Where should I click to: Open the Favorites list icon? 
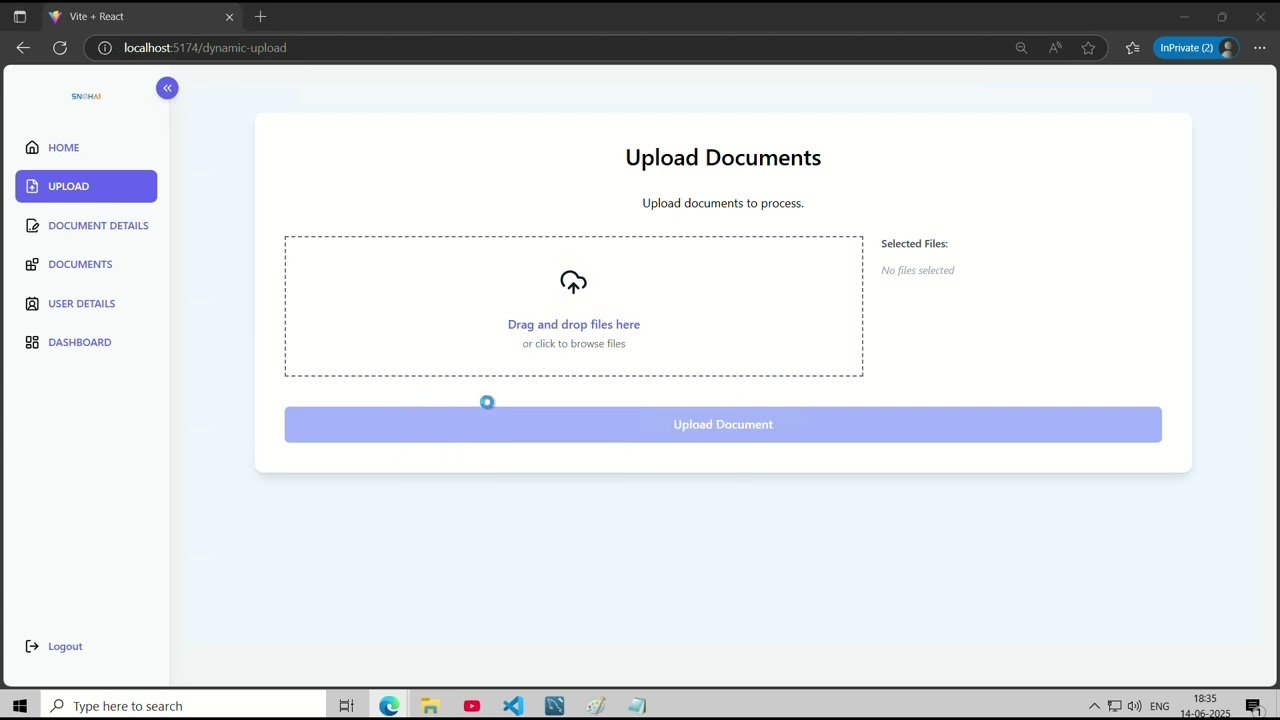(x=1132, y=47)
